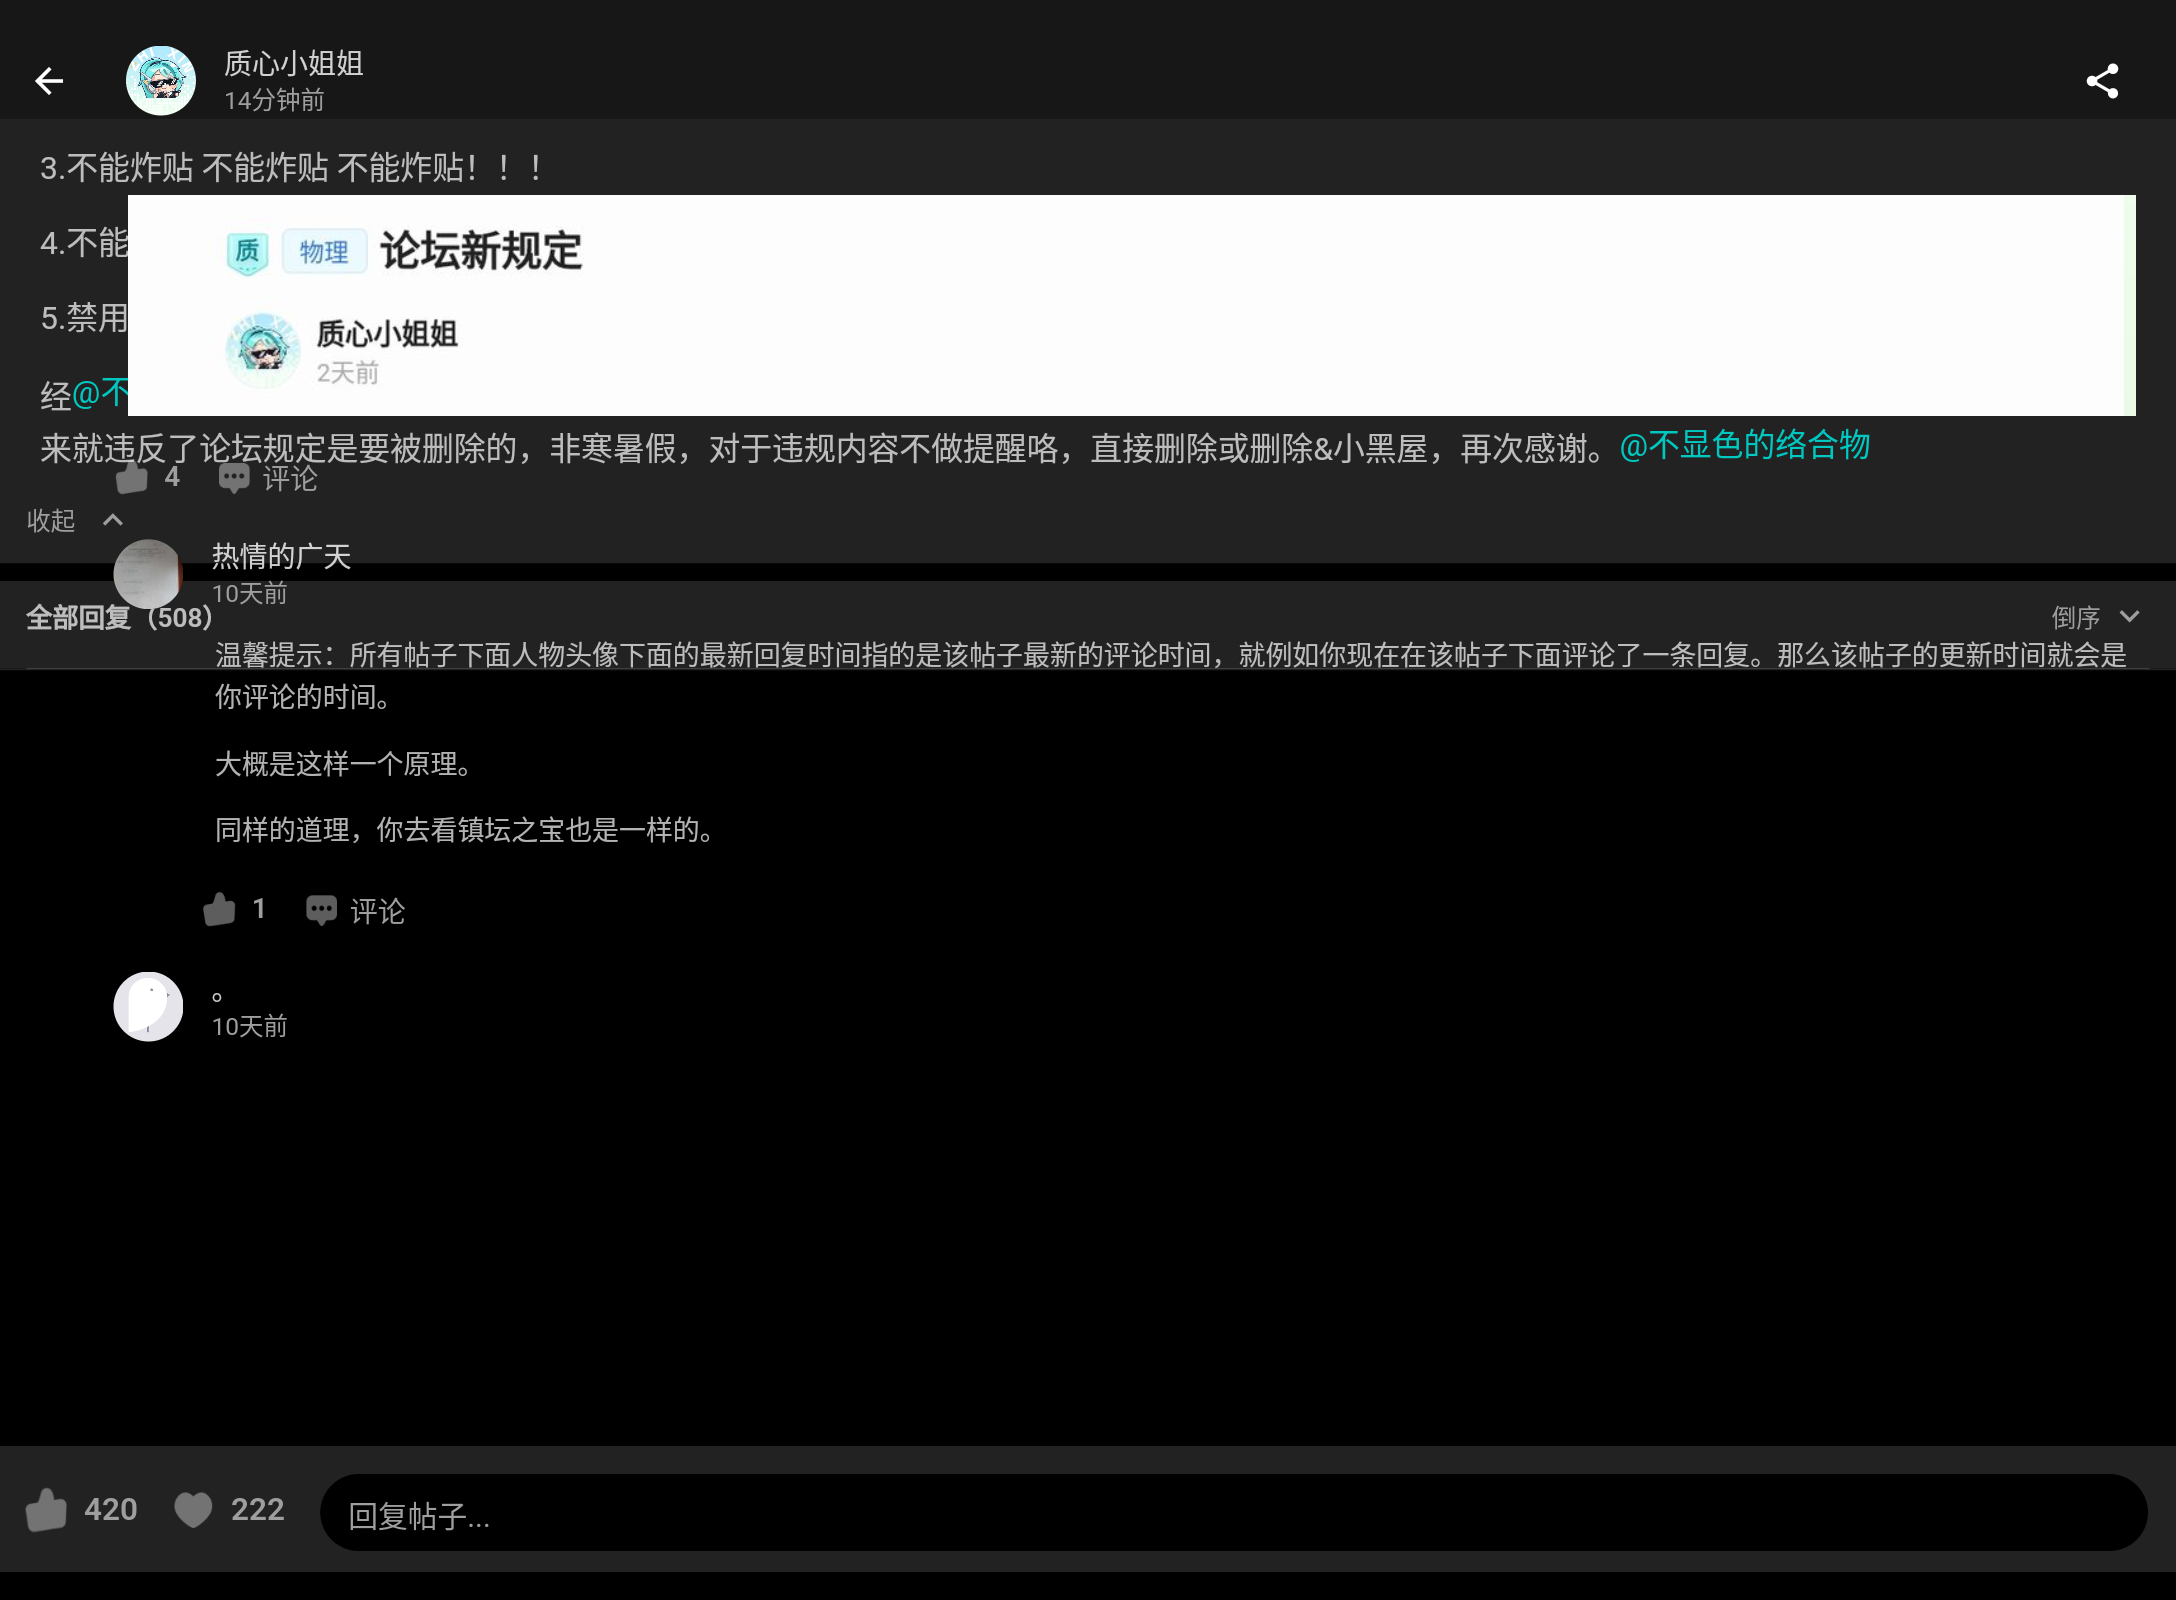This screenshot has height=1600, width=2176.
Task: Open 质心小姐姐 avatar inside quoted card
Action: click(x=263, y=350)
